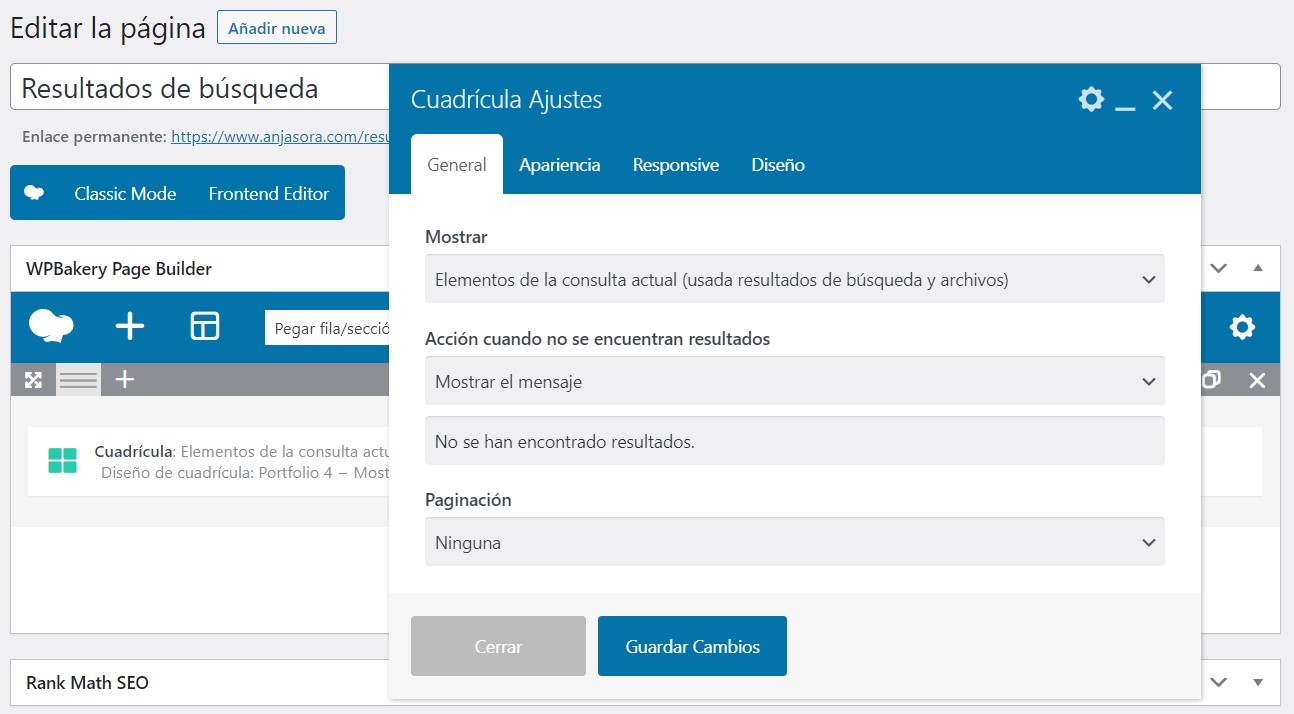The image size is (1294, 714).
Task: Delete the row with X icon
Action: 1257,380
